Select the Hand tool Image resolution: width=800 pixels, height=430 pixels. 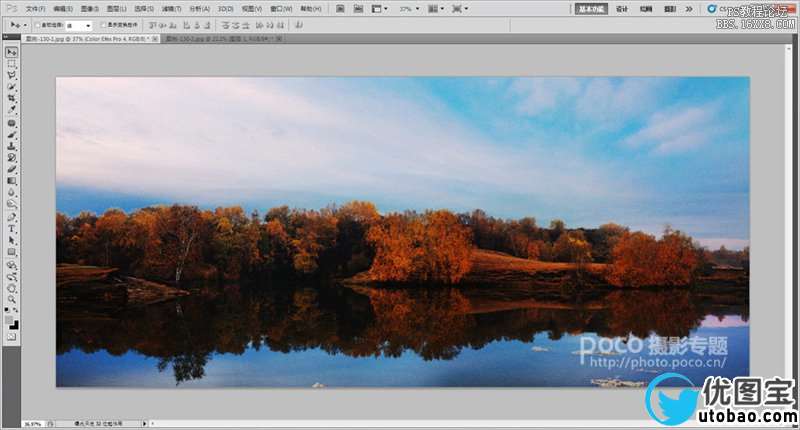(x=11, y=288)
